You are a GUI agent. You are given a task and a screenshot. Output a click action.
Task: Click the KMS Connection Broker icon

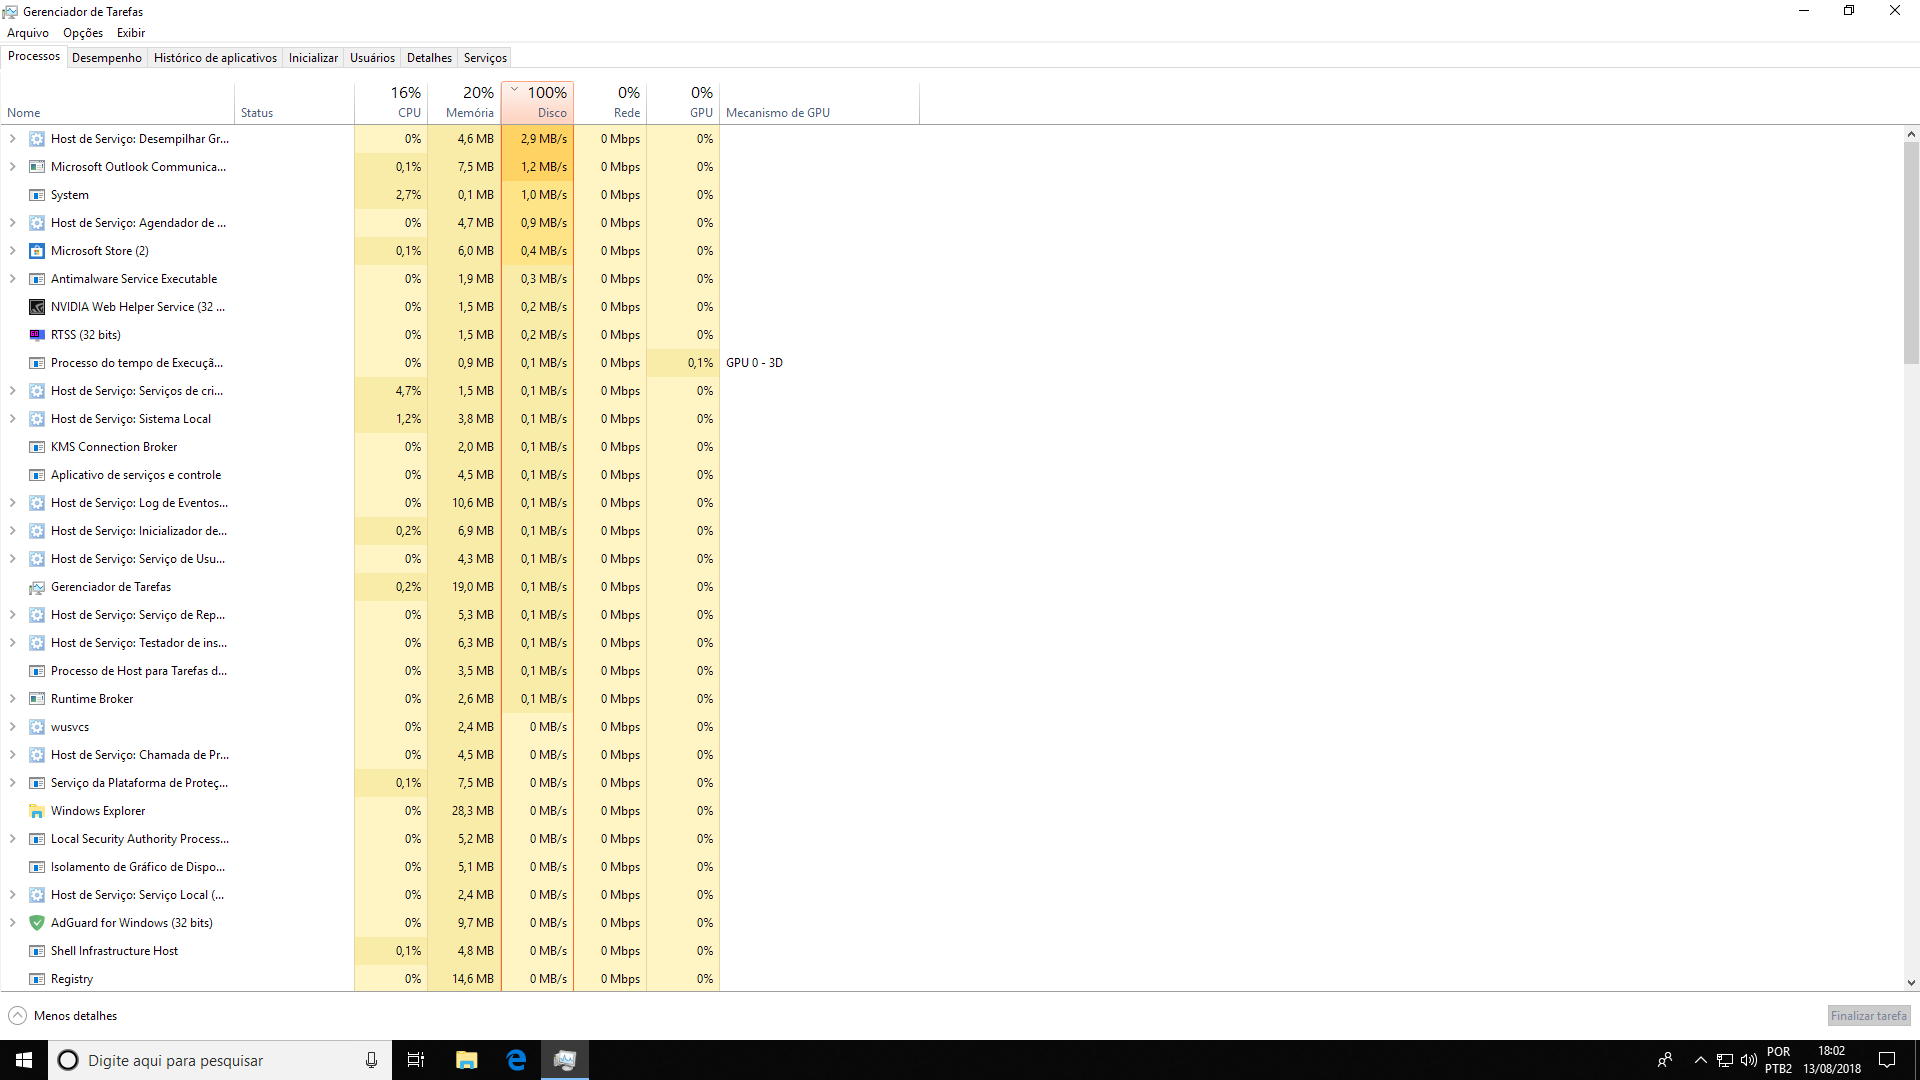coord(37,447)
